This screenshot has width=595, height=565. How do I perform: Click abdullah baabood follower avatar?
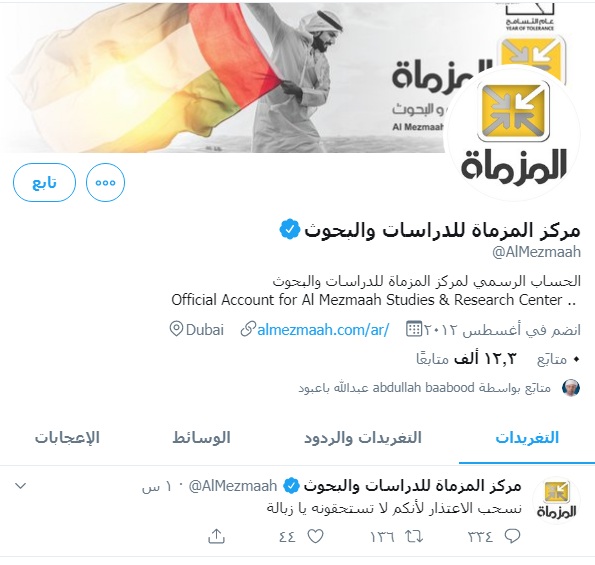(571, 388)
